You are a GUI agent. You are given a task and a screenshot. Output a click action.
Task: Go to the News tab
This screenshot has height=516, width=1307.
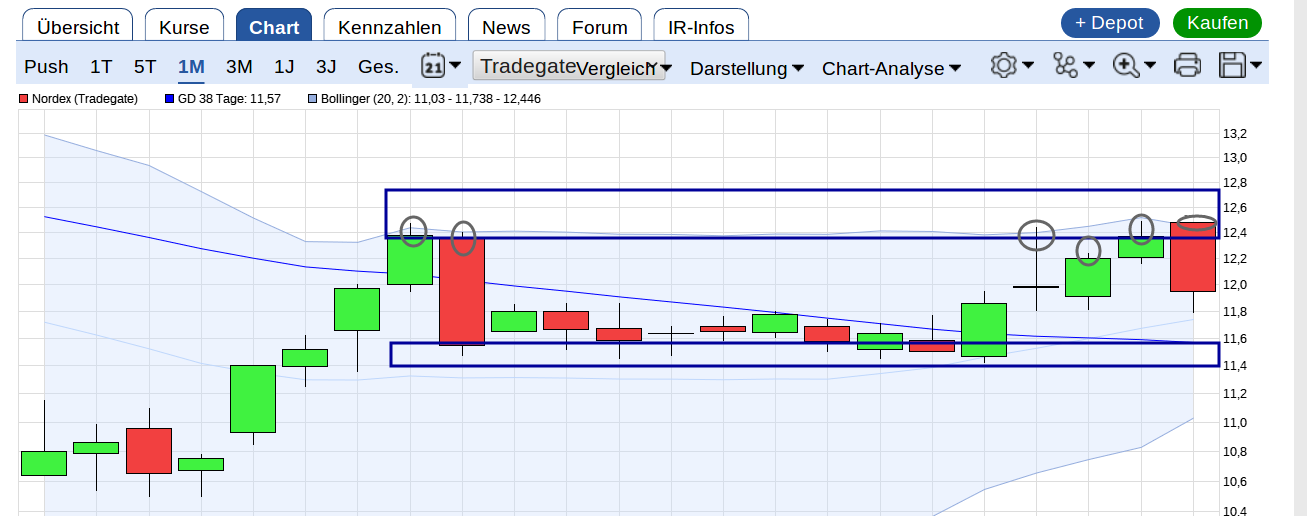tap(506, 26)
